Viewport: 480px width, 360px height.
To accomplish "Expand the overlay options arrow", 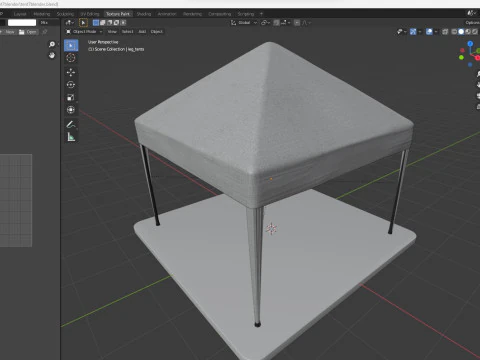I will [436, 32].
